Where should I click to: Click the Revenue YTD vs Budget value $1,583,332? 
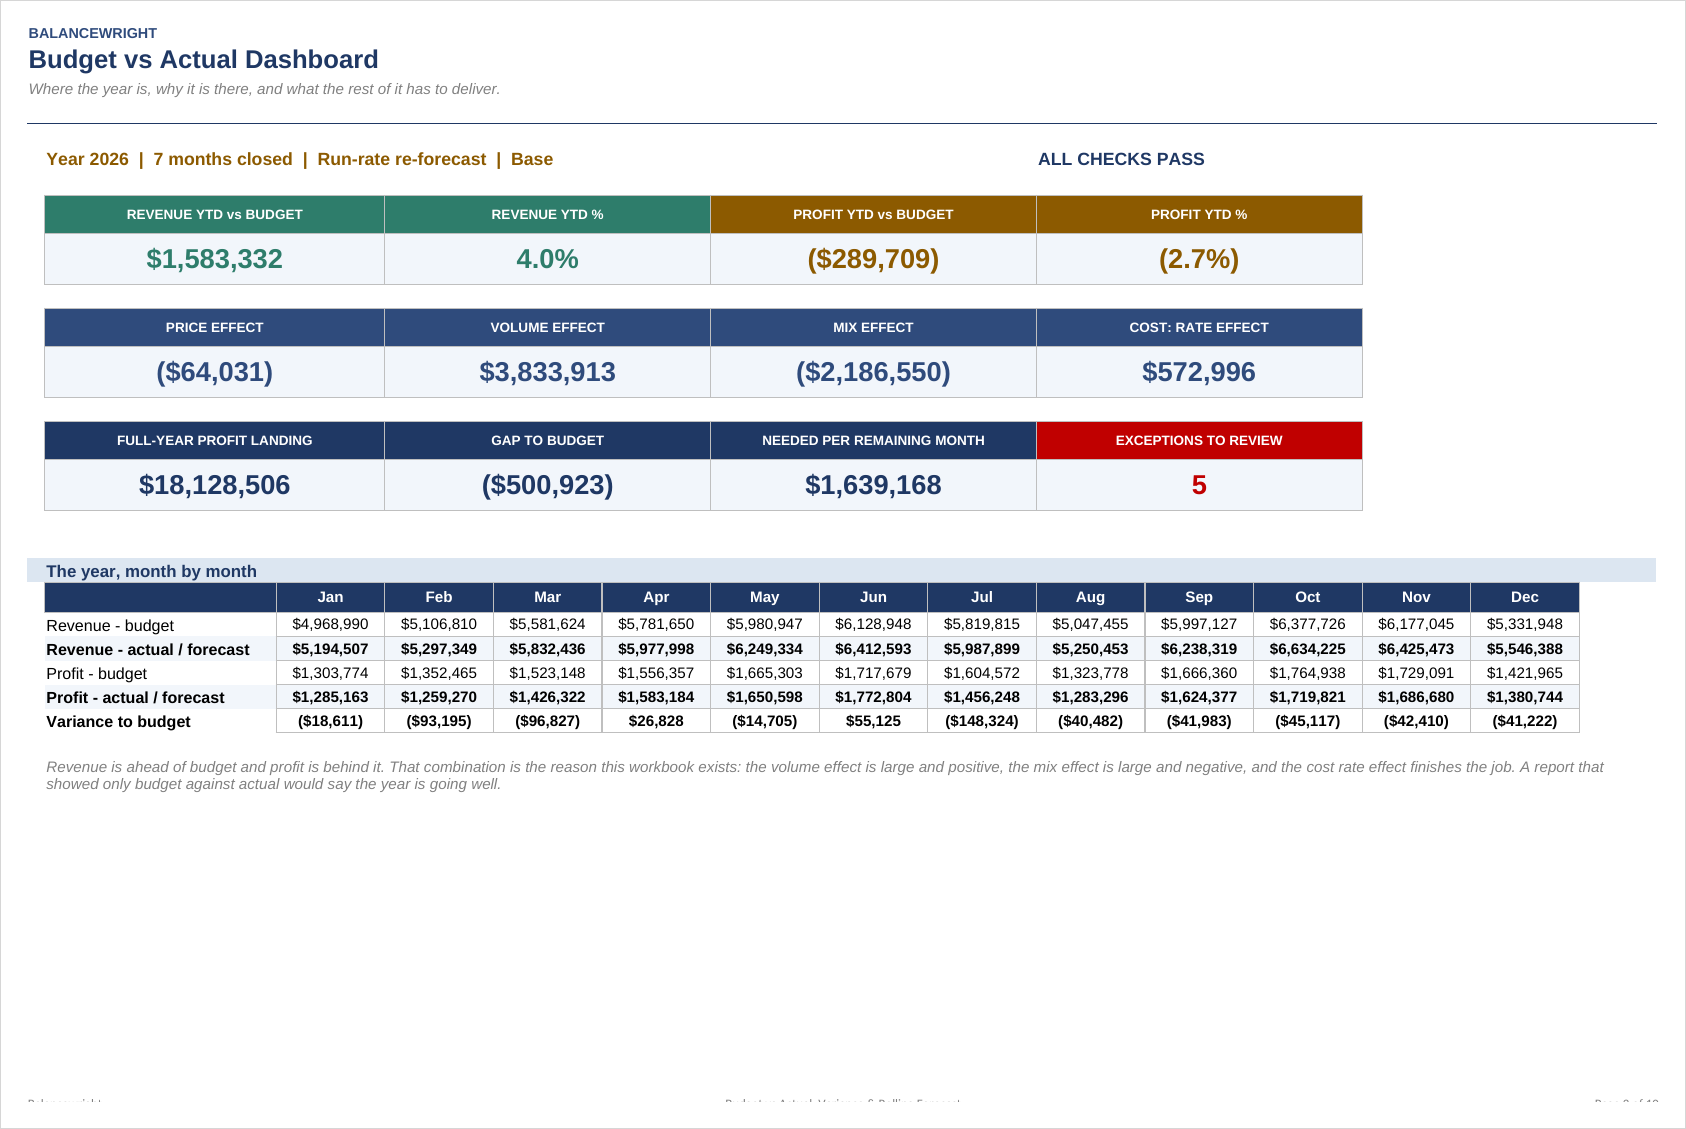click(214, 259)
